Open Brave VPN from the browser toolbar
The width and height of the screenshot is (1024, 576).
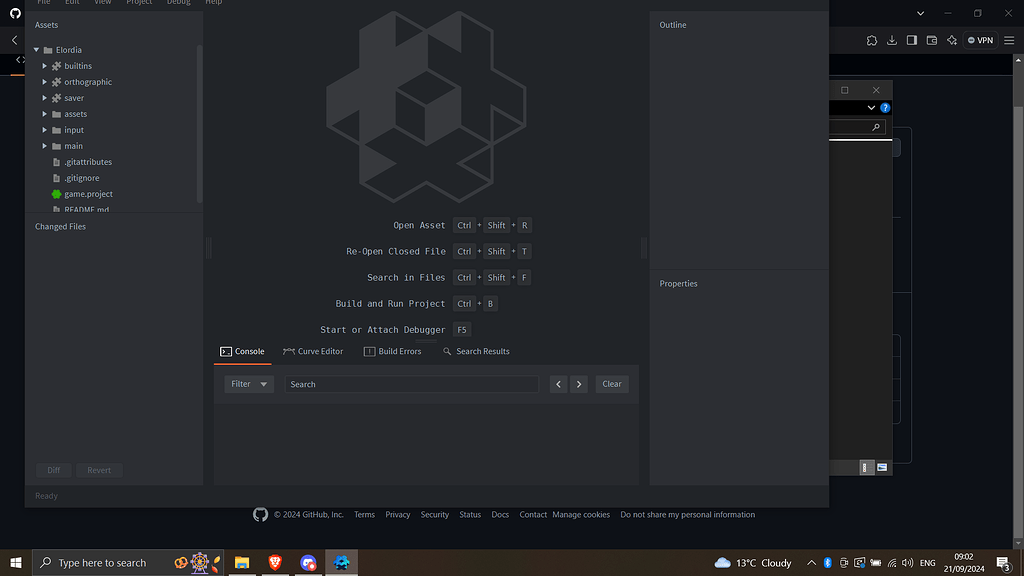979,40
